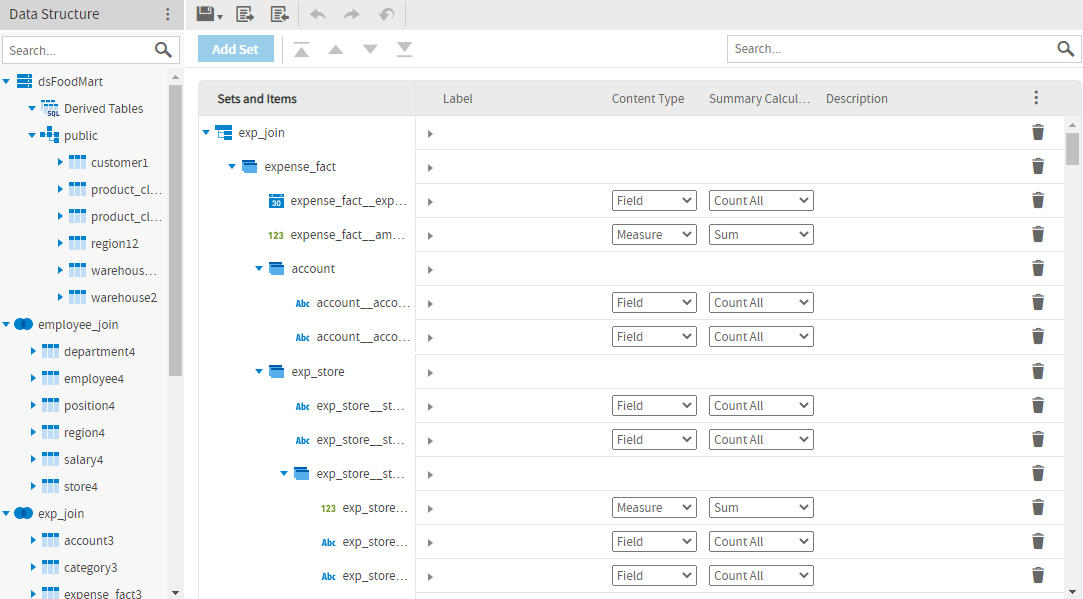This screenshot has width=1083, height=599.
Task: Select the category3 table
Action: (x=90, y=567)
